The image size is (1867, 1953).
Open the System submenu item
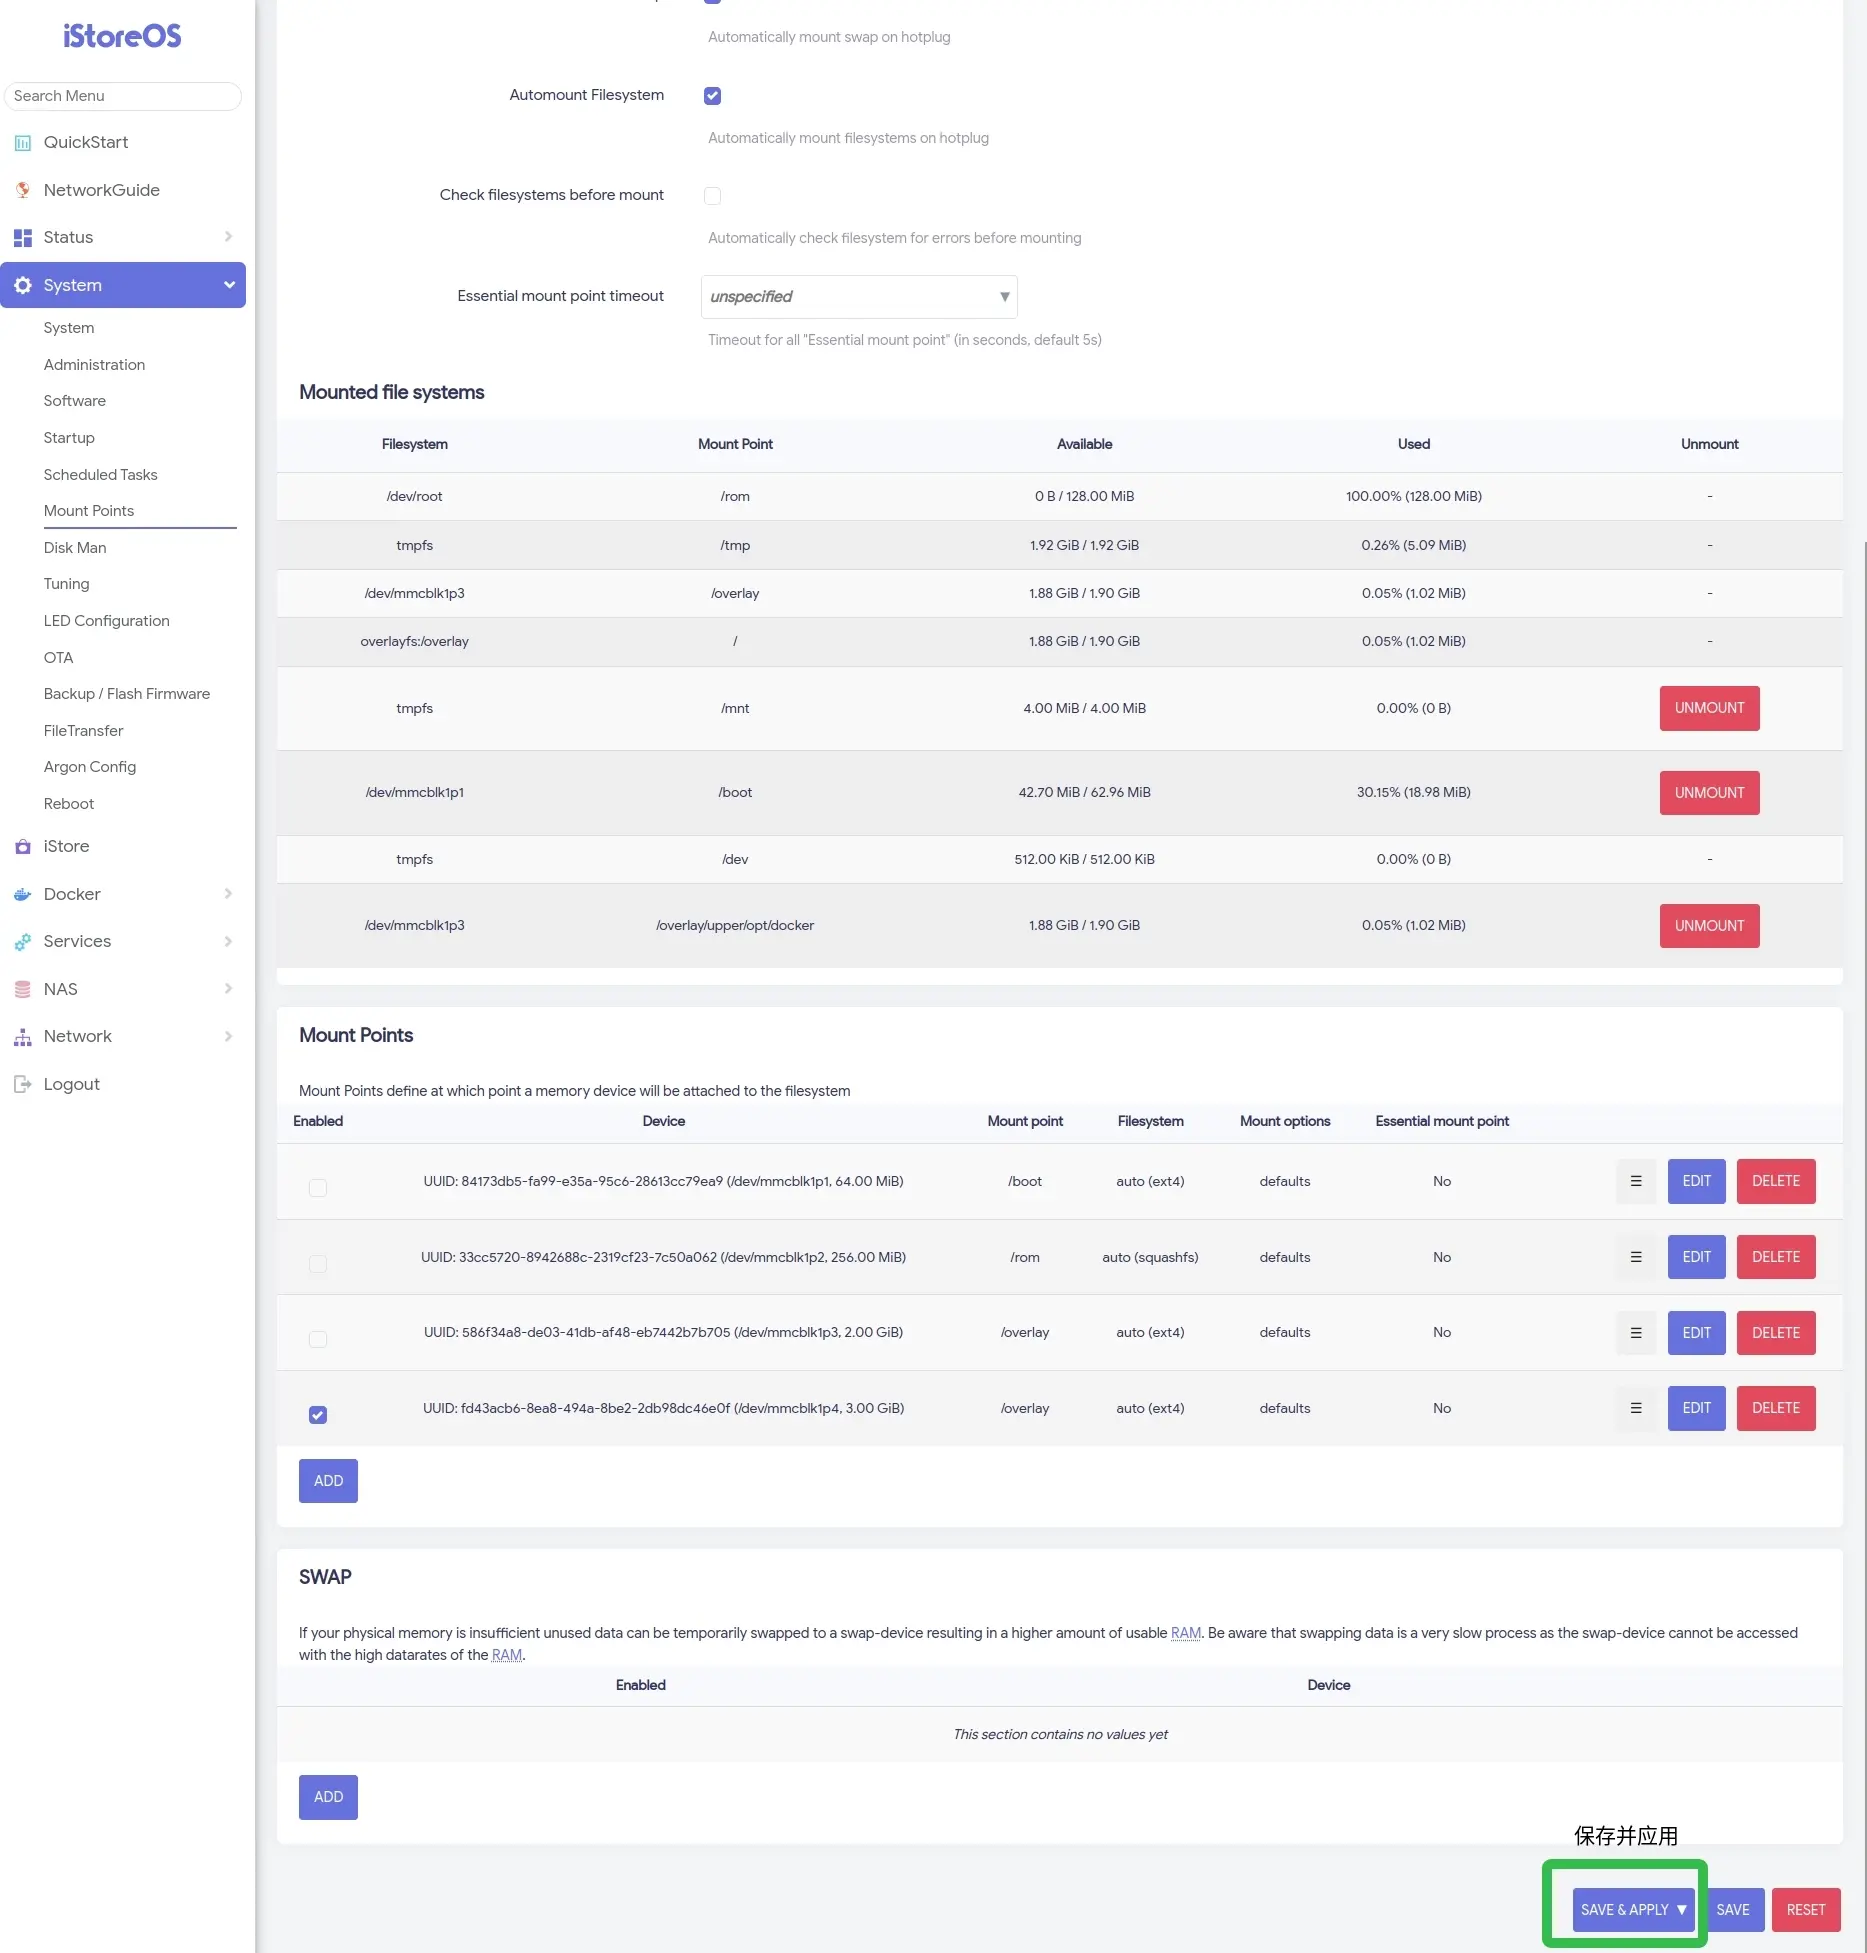click(x=68, y=328)
